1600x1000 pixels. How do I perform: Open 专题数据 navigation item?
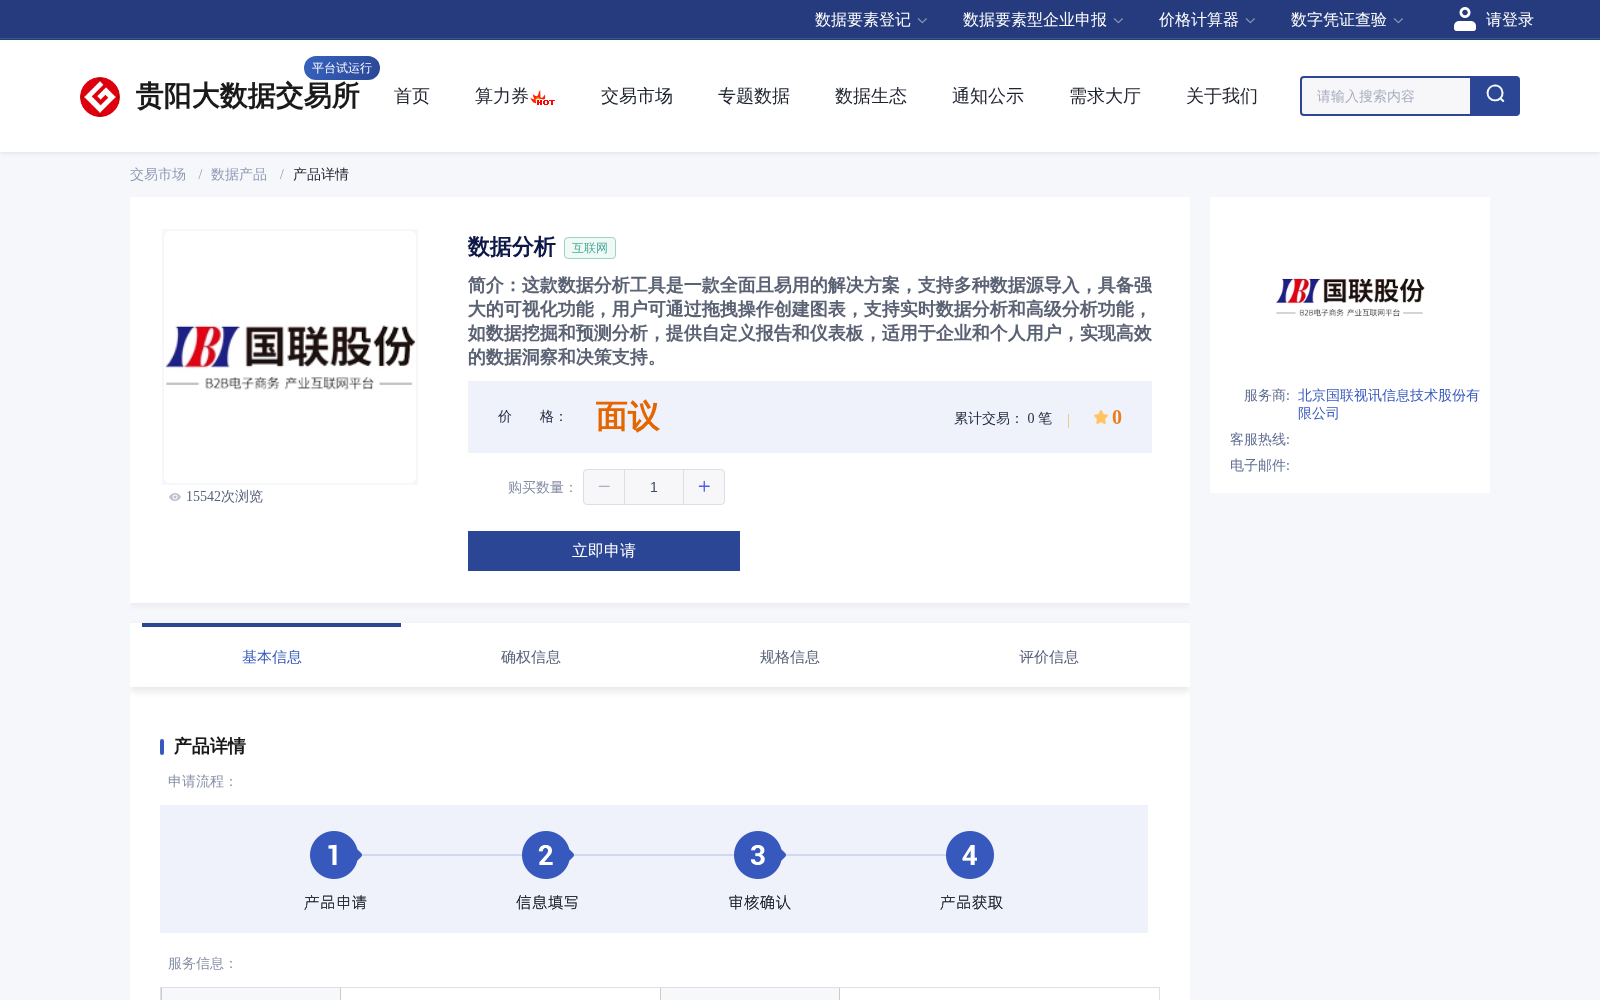pyautogui.click(x=754, y=96)
